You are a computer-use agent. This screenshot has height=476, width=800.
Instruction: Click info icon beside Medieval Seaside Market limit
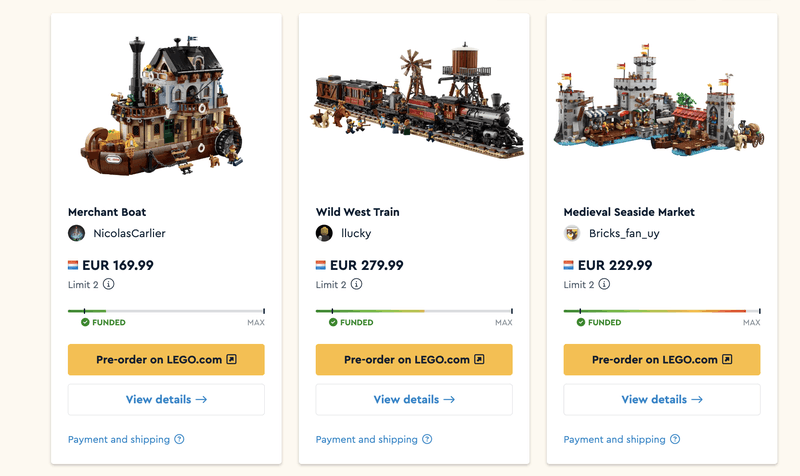(x=605, y=284)
